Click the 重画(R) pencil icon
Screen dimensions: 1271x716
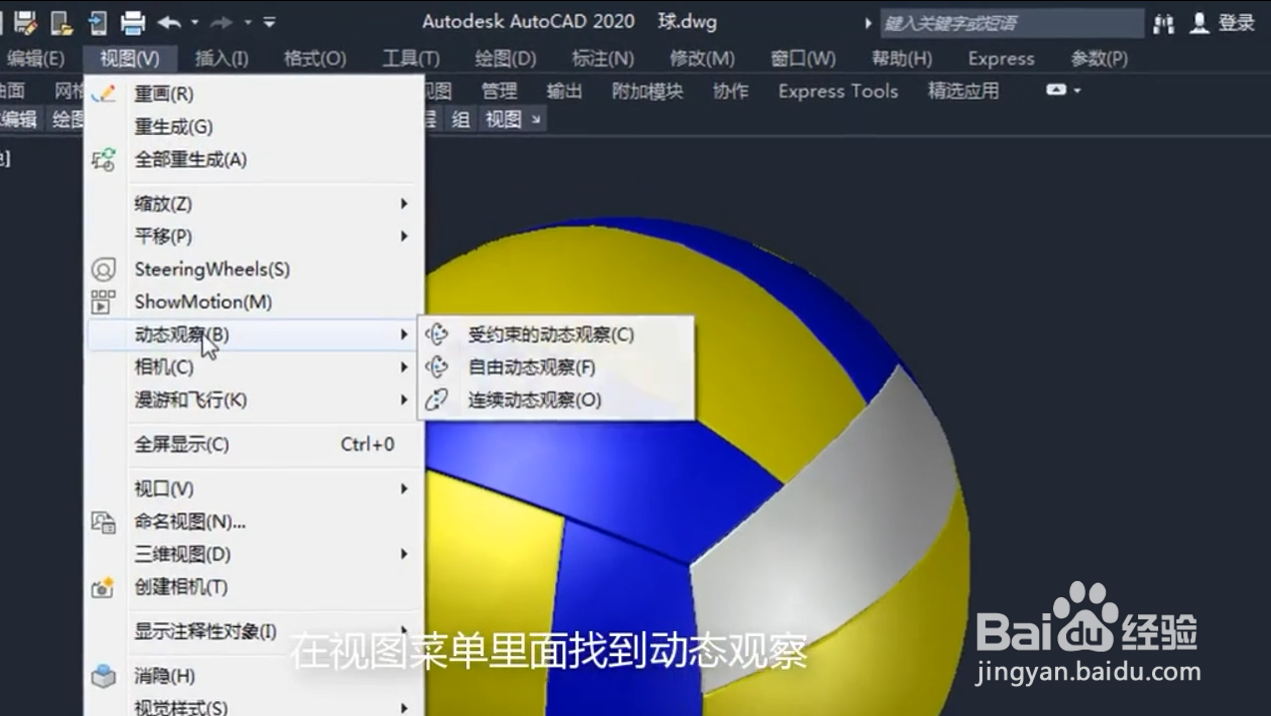(104, 94)
